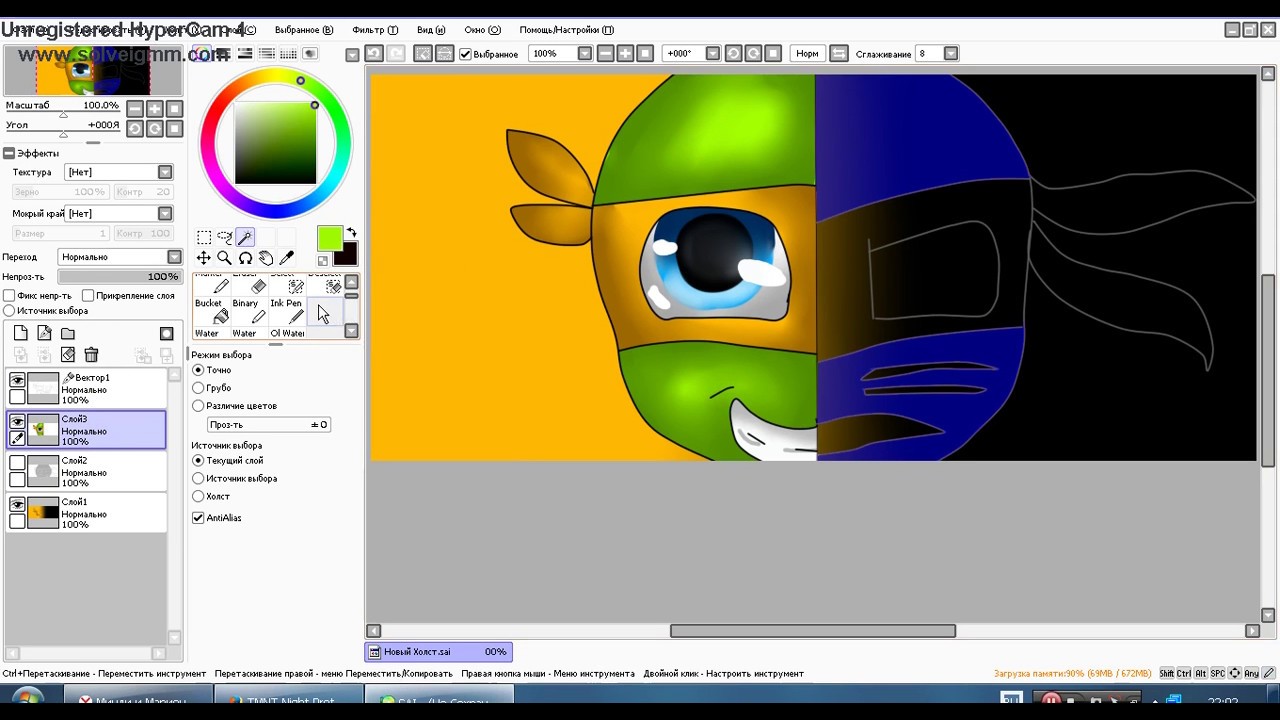Image resolution: width=1280 pixels, height=720 pixels.
Task: Collapse the Эффекты section
Action: (8, 153)
